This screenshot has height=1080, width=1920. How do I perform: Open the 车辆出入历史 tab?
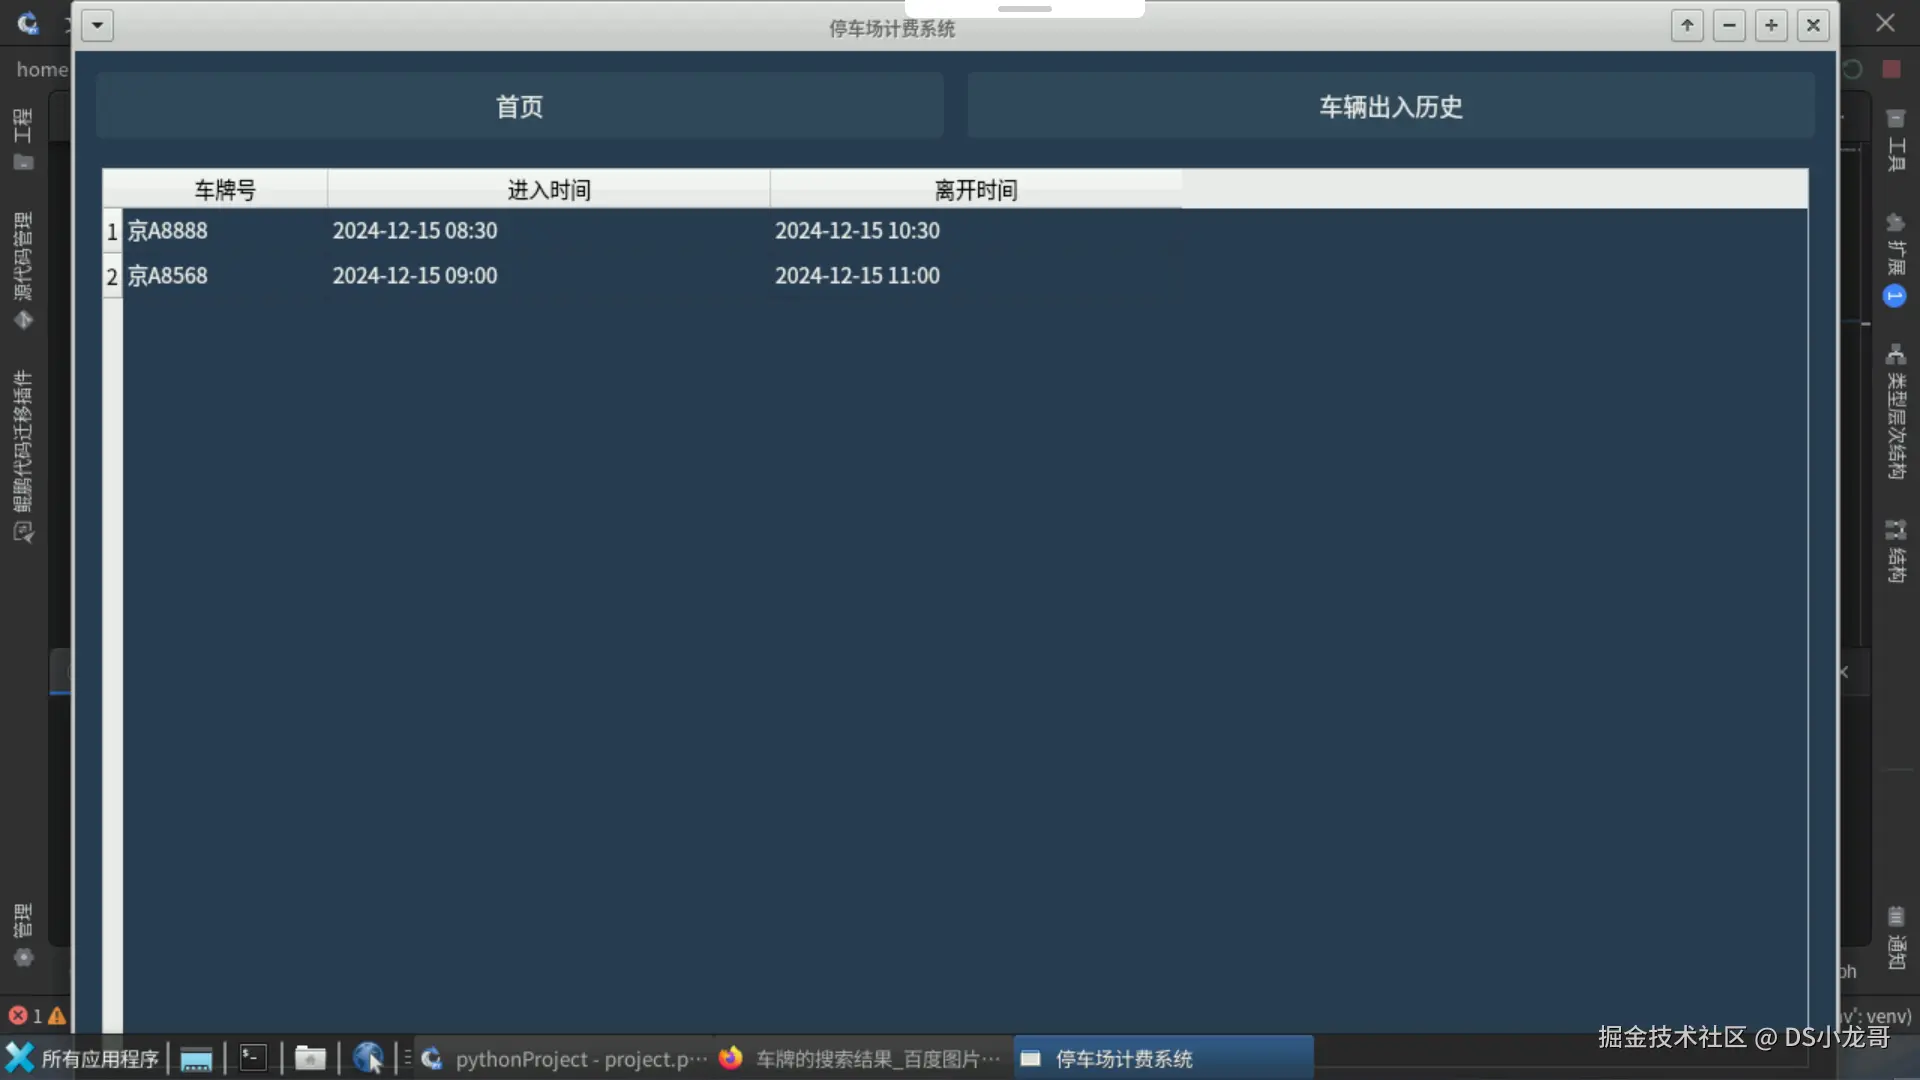1390,106
